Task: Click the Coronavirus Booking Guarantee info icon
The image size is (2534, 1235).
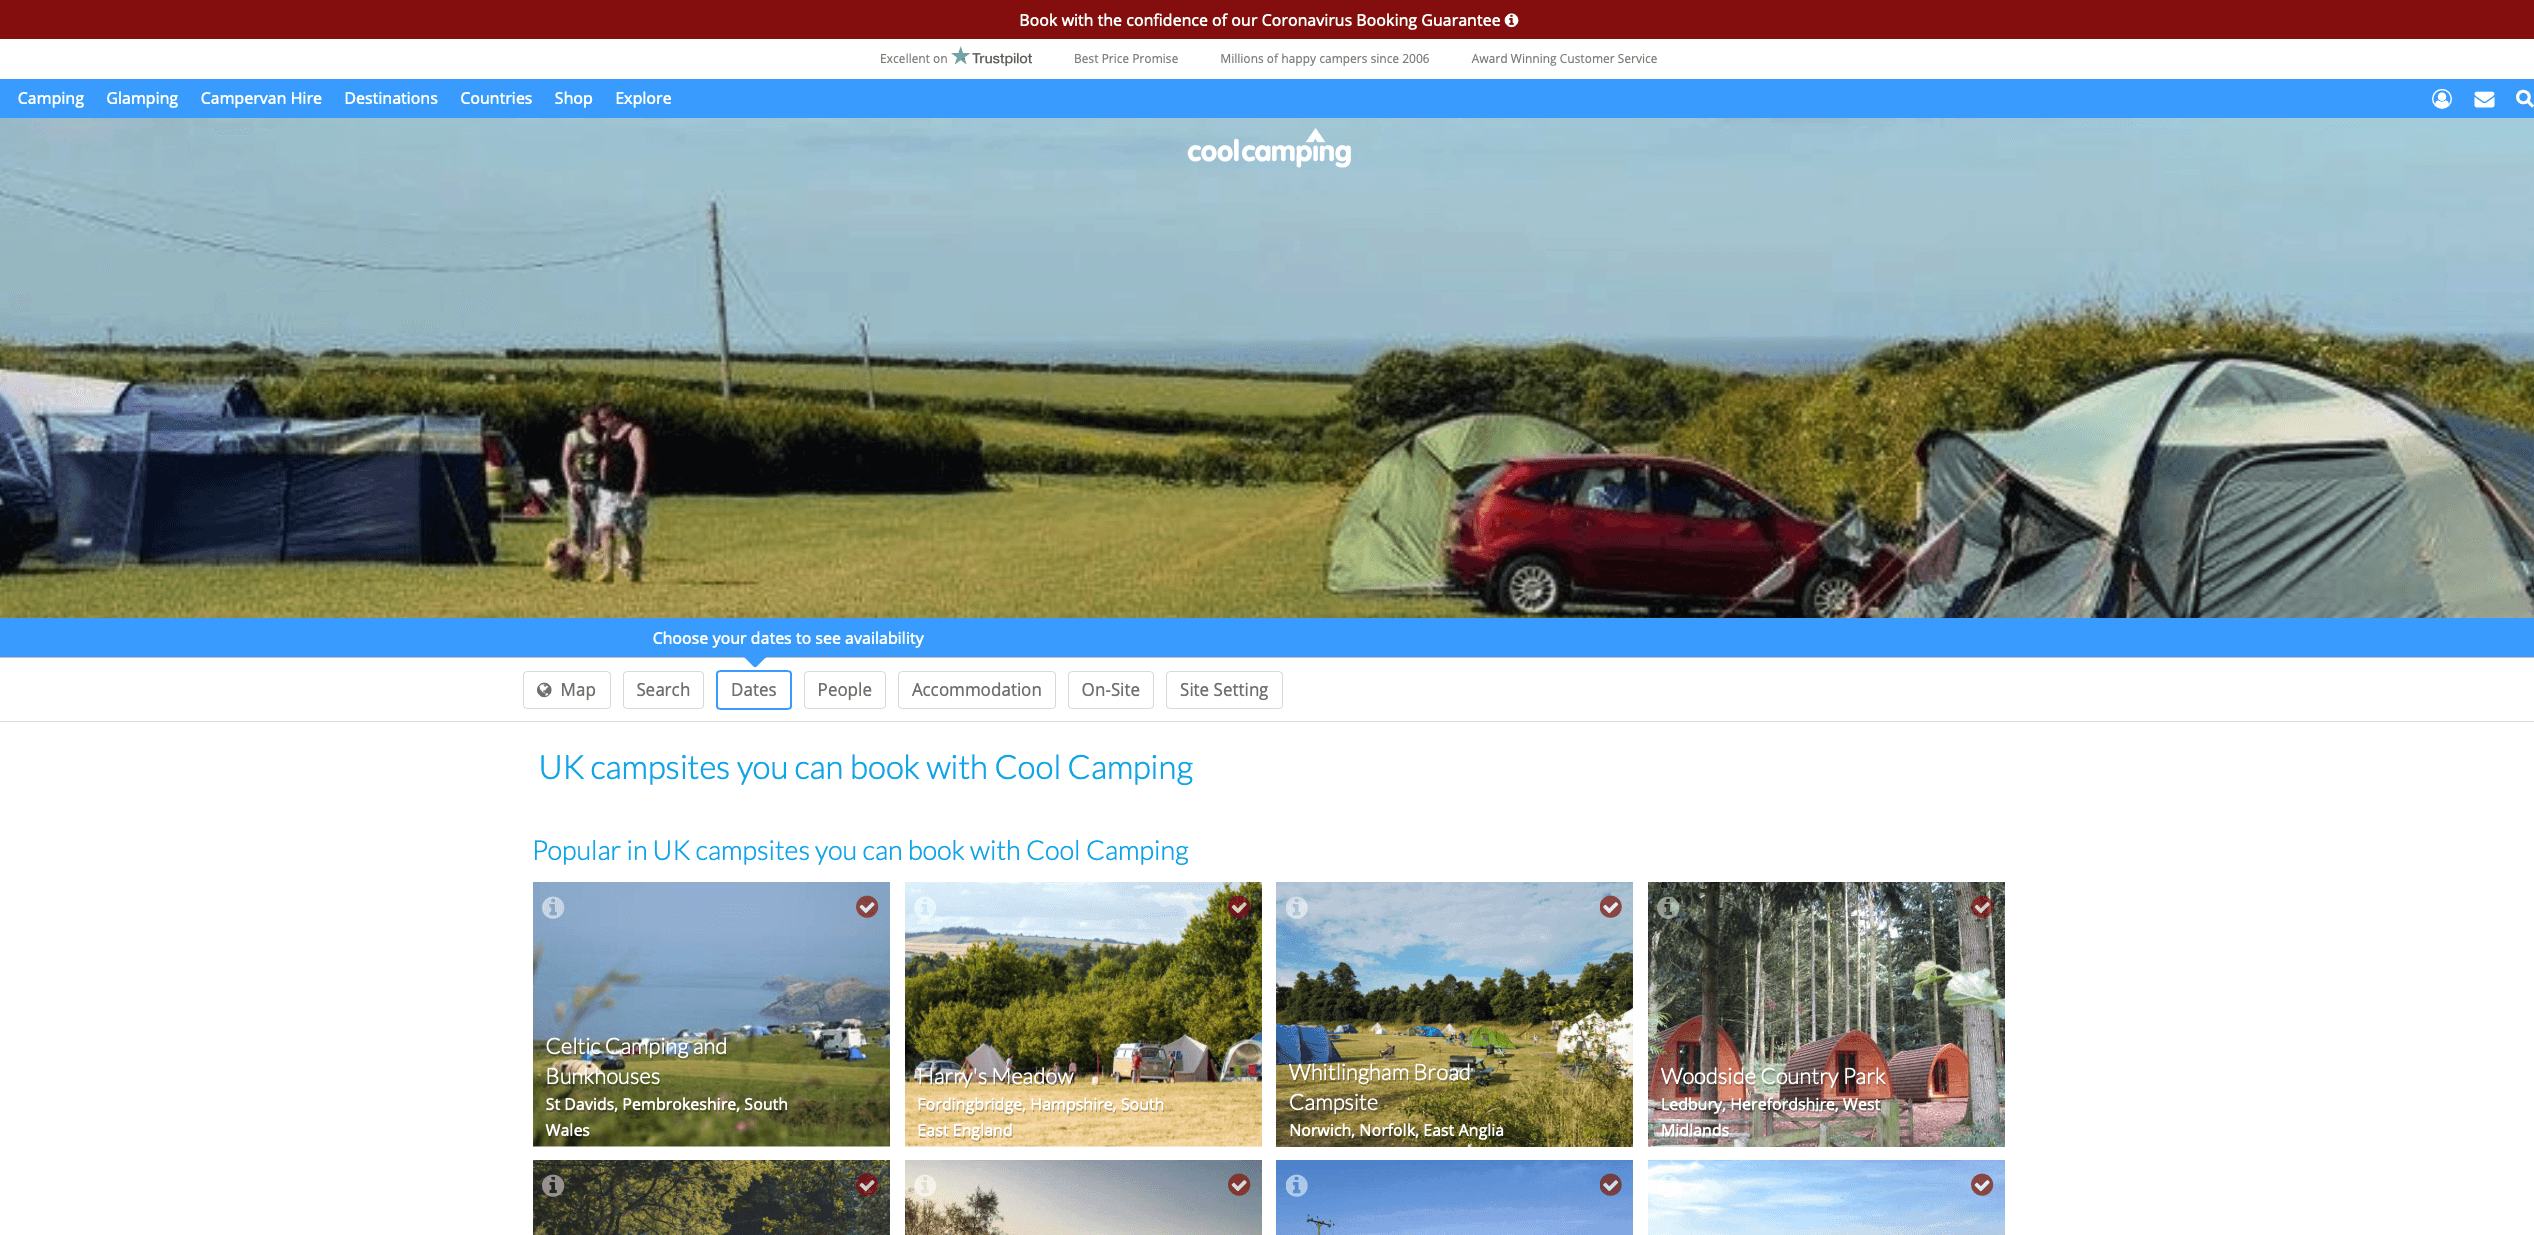Action: (1511, 20)
